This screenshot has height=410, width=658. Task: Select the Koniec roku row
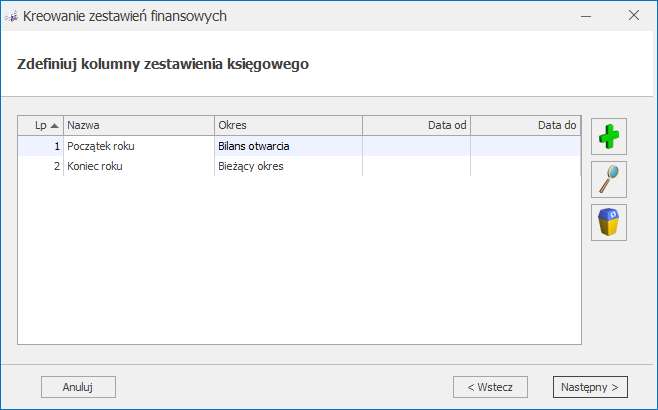[95, 166]
